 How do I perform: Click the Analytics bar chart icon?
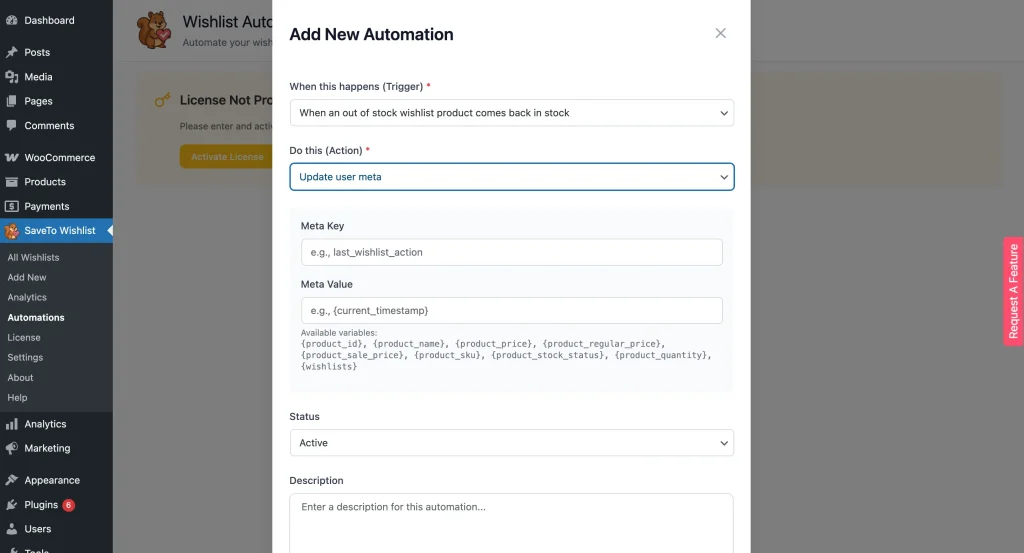click(12, 424)
